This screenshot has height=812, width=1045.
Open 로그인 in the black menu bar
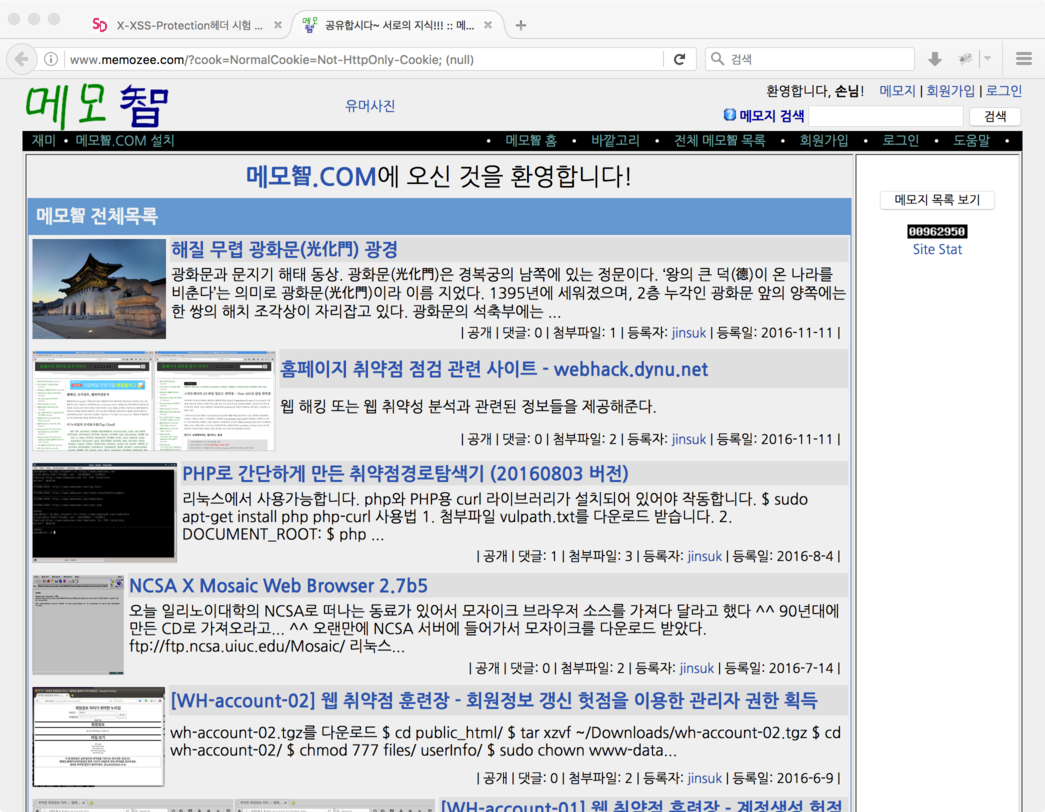point(900,141)
